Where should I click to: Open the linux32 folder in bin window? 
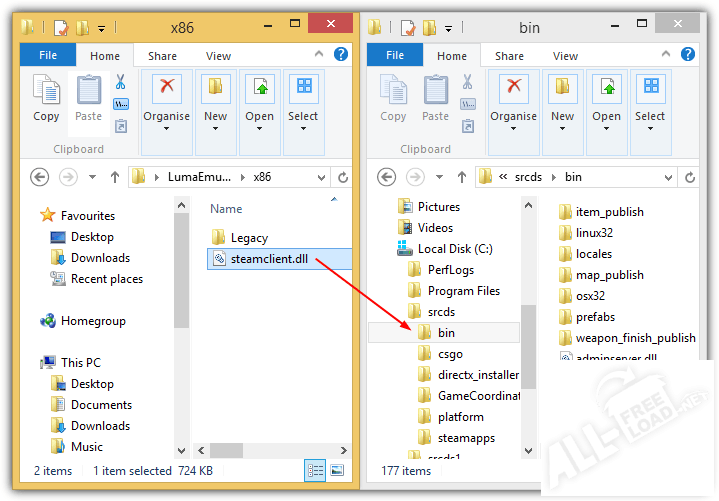[x=594, y=233]
